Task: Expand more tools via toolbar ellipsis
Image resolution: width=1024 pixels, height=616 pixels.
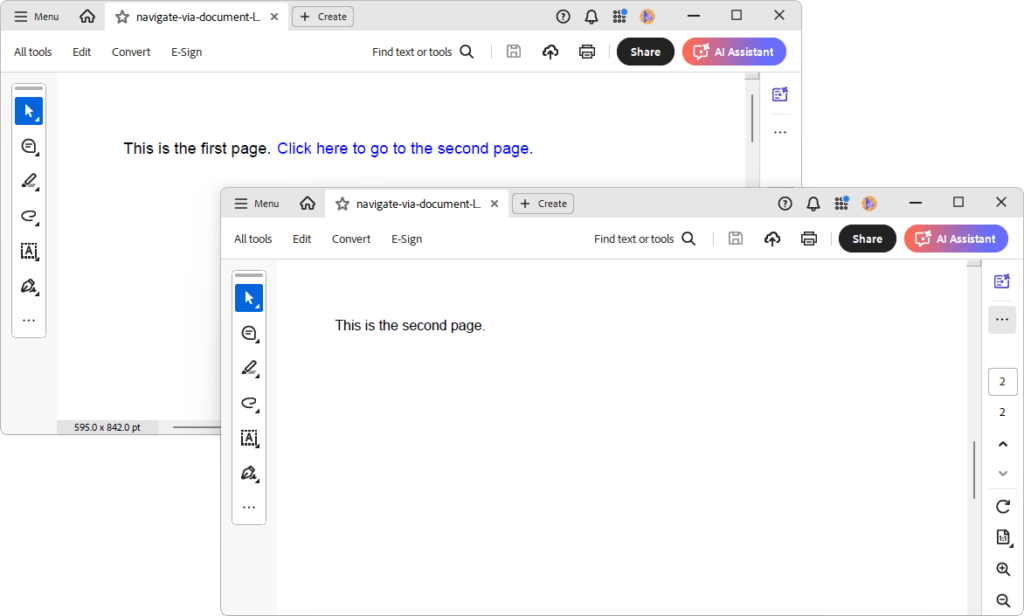Action: 249,507
